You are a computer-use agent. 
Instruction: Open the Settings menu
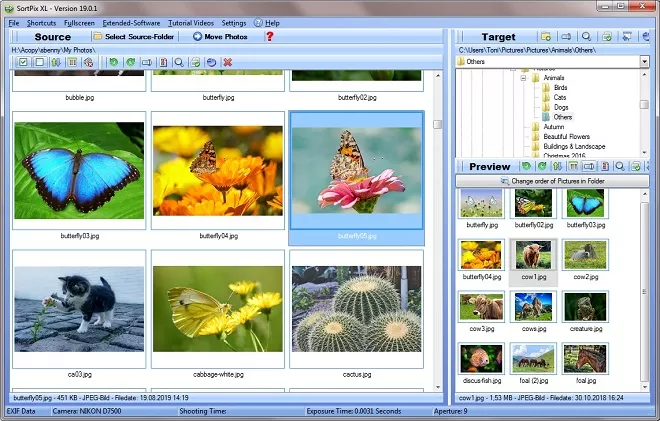click(233, 22)
